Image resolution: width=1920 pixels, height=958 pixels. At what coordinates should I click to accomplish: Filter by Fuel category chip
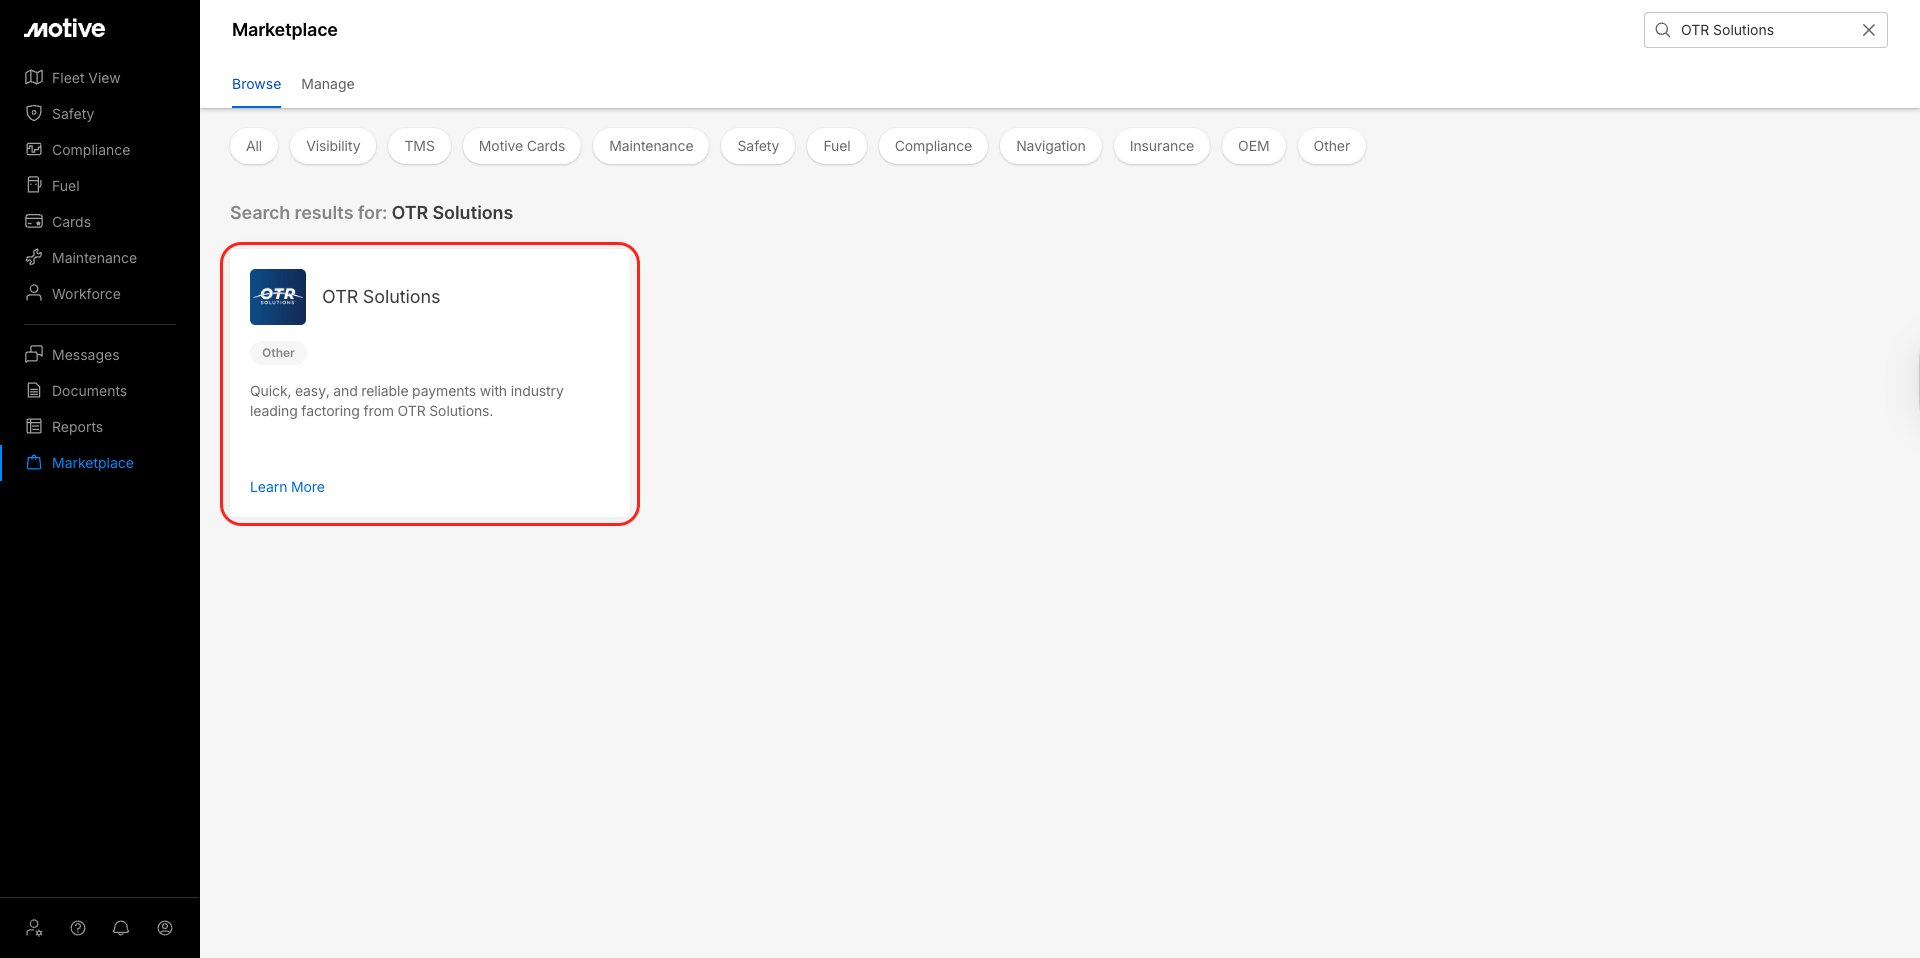(x=837, y=146)
